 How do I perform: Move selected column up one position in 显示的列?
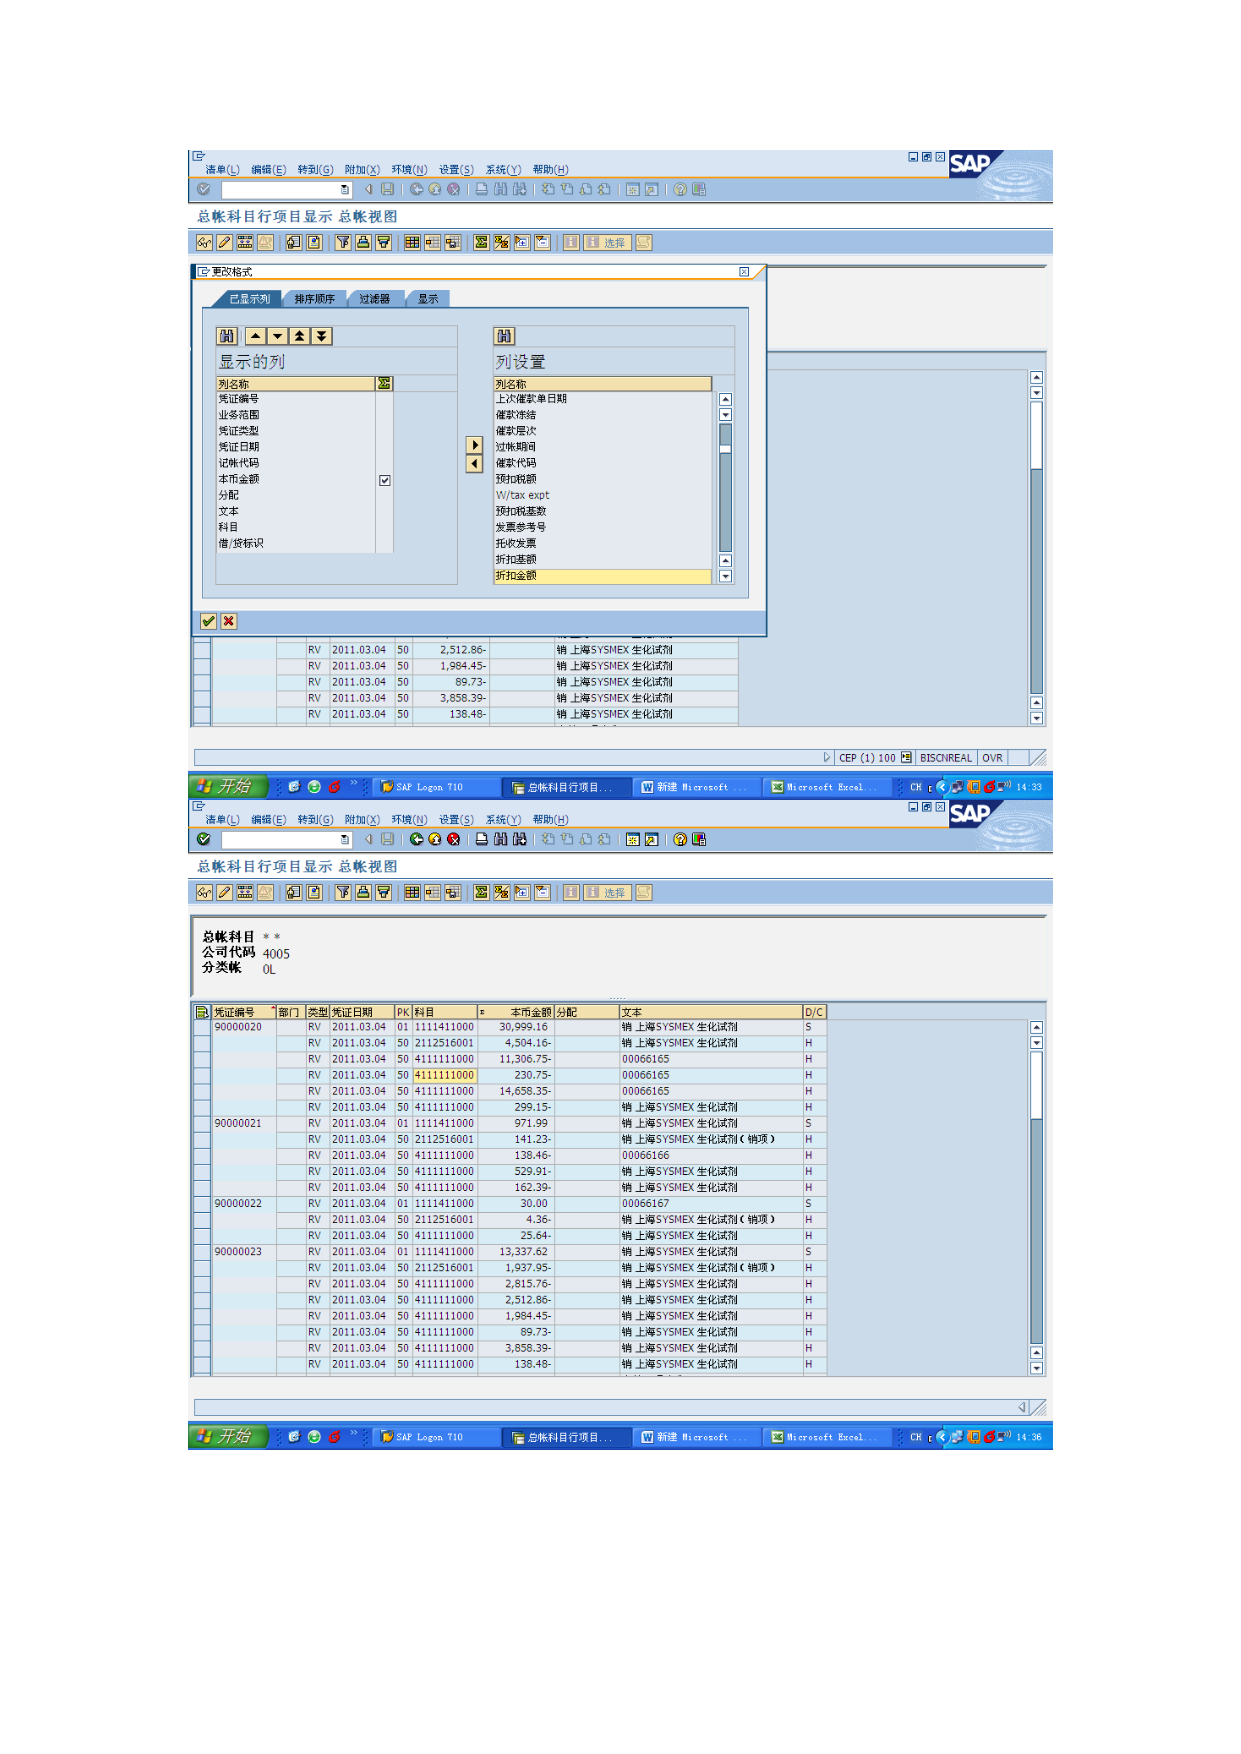point(256,336)
